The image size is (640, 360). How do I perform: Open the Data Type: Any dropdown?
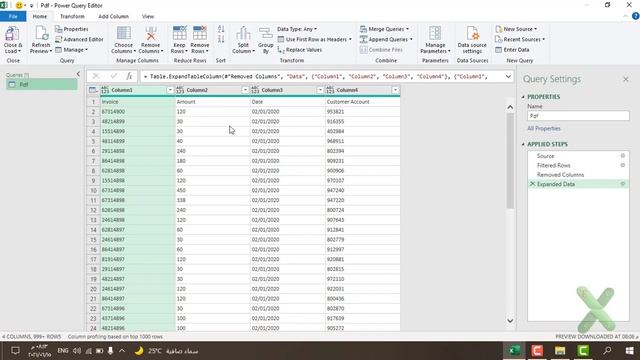pos(297,29)
